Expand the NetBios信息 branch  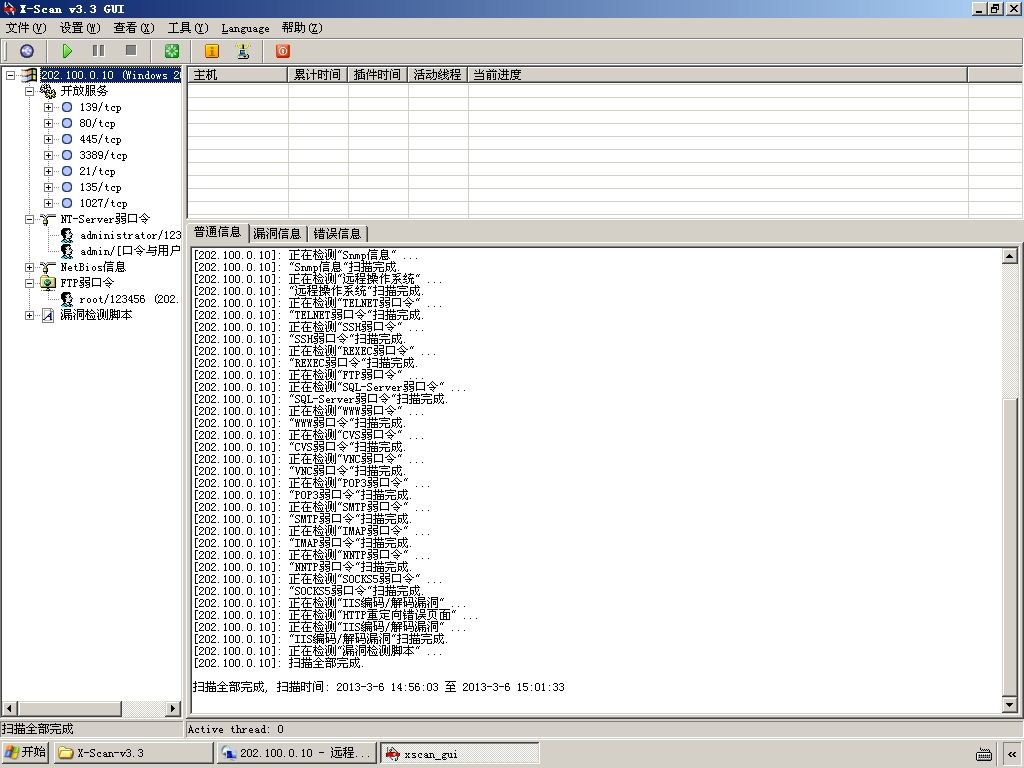pyautogui.click(x=29, y=267)
